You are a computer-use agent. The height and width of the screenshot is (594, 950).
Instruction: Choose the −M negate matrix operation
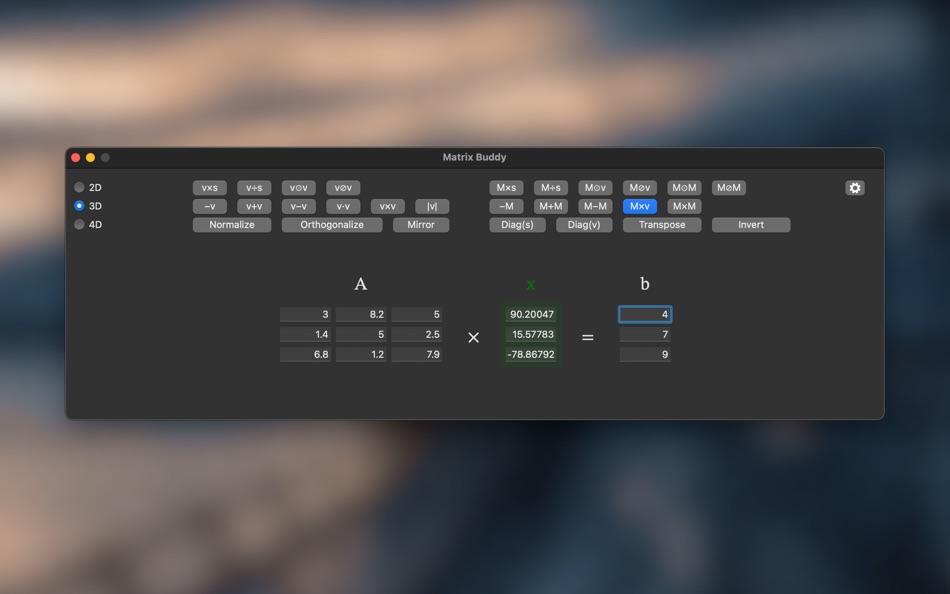pyautogui.click(x=507, y=206)
